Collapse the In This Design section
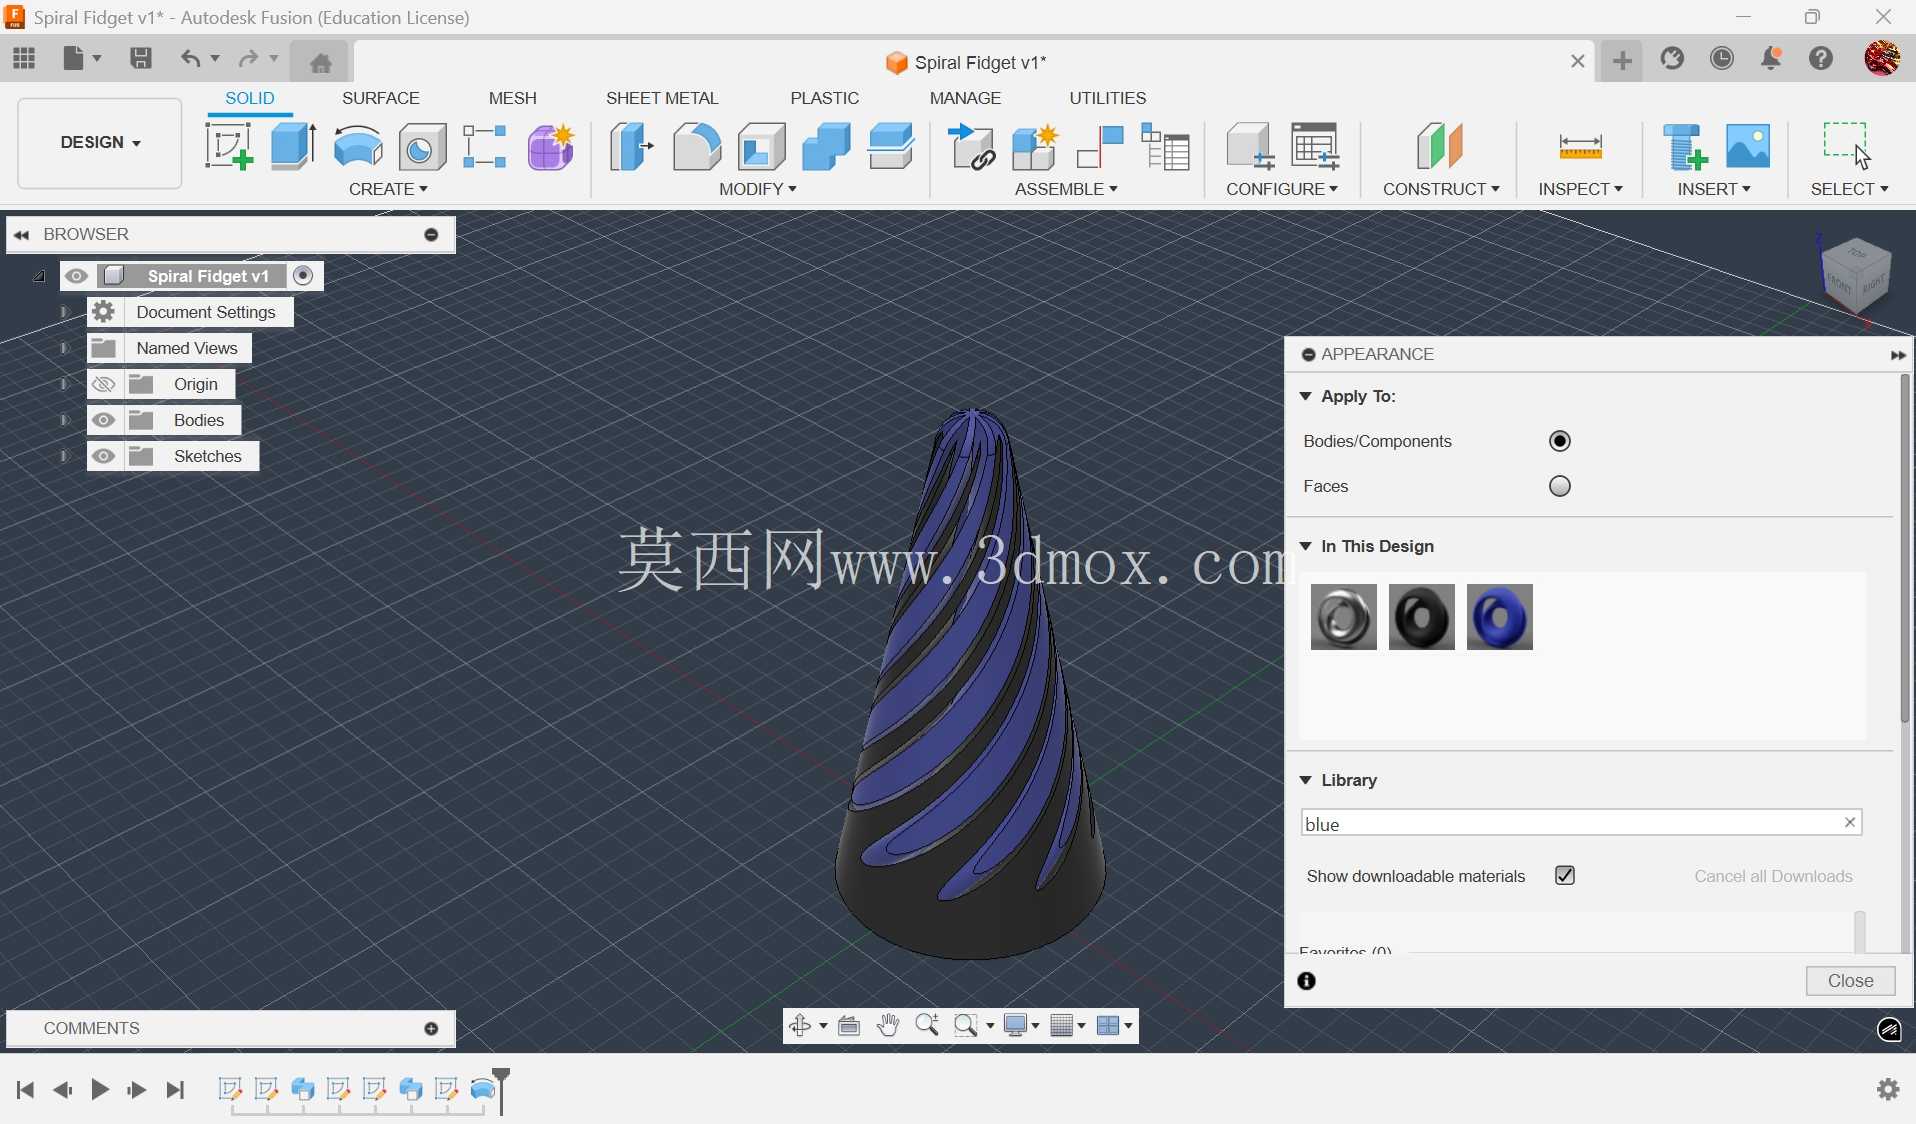The image size is (1916, 1124). click(x=1306, y=546)
